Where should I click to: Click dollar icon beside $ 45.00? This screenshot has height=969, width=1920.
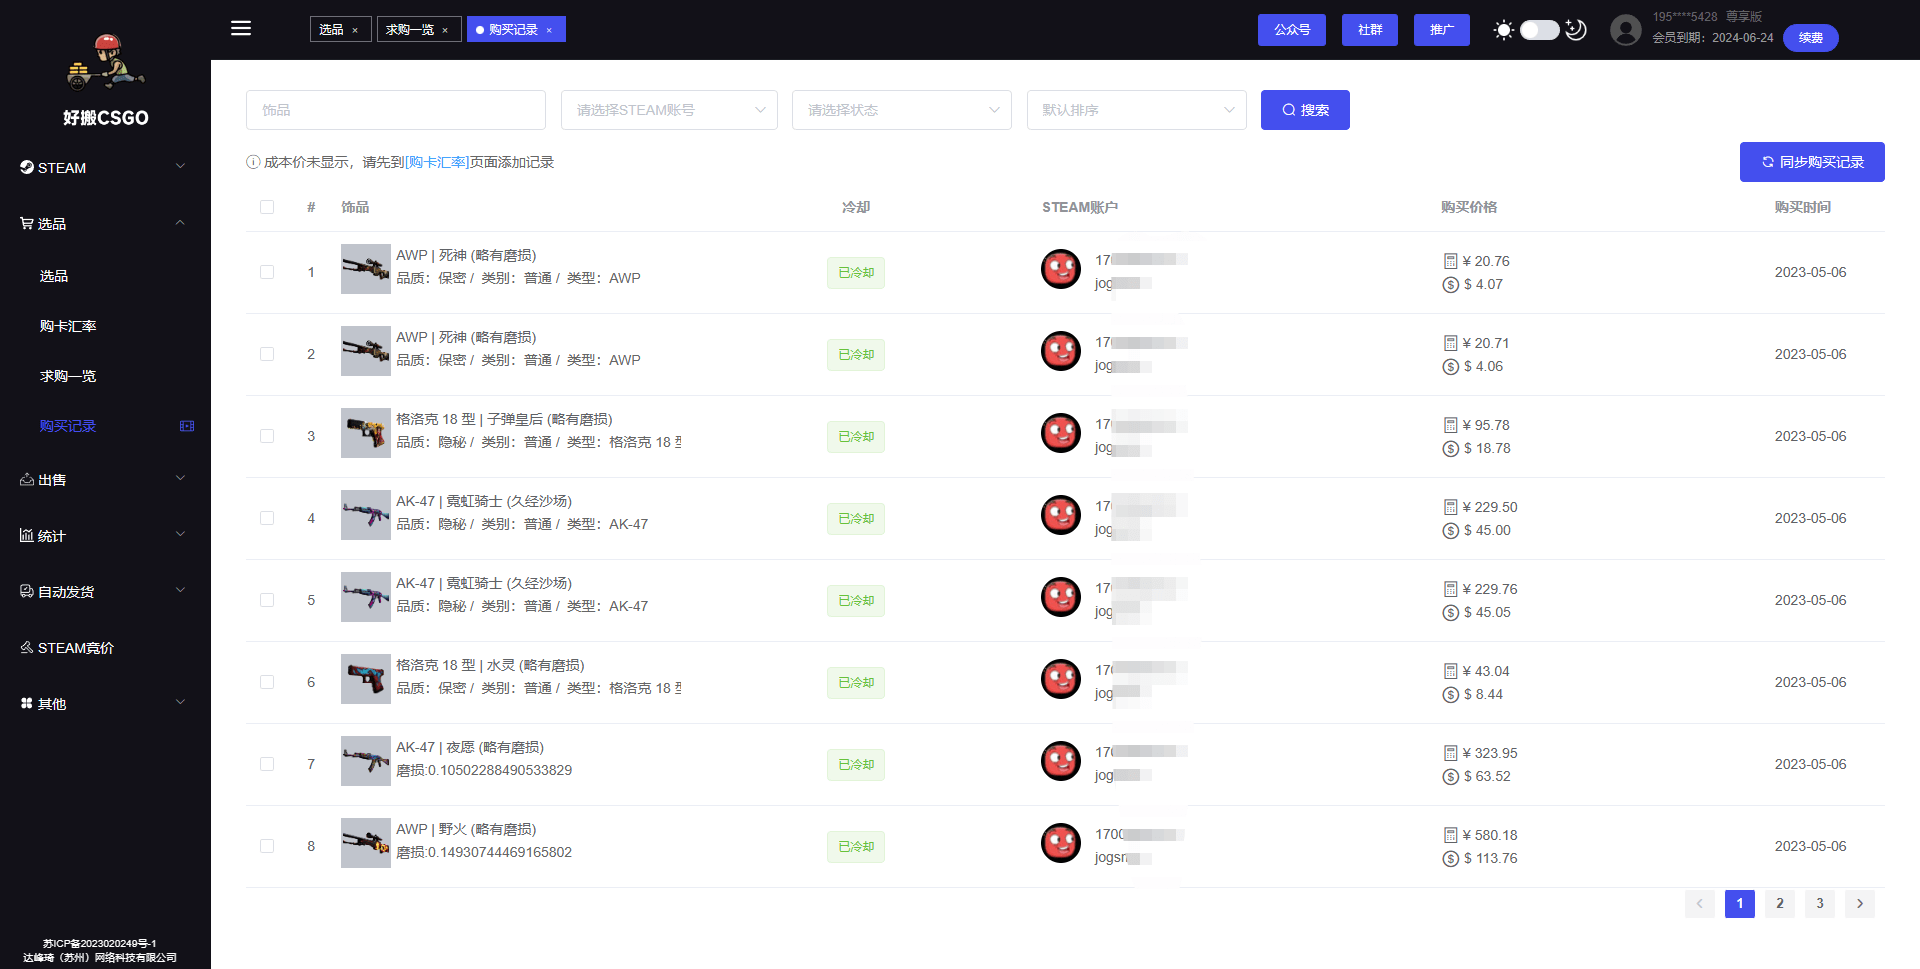(1450, 531)
